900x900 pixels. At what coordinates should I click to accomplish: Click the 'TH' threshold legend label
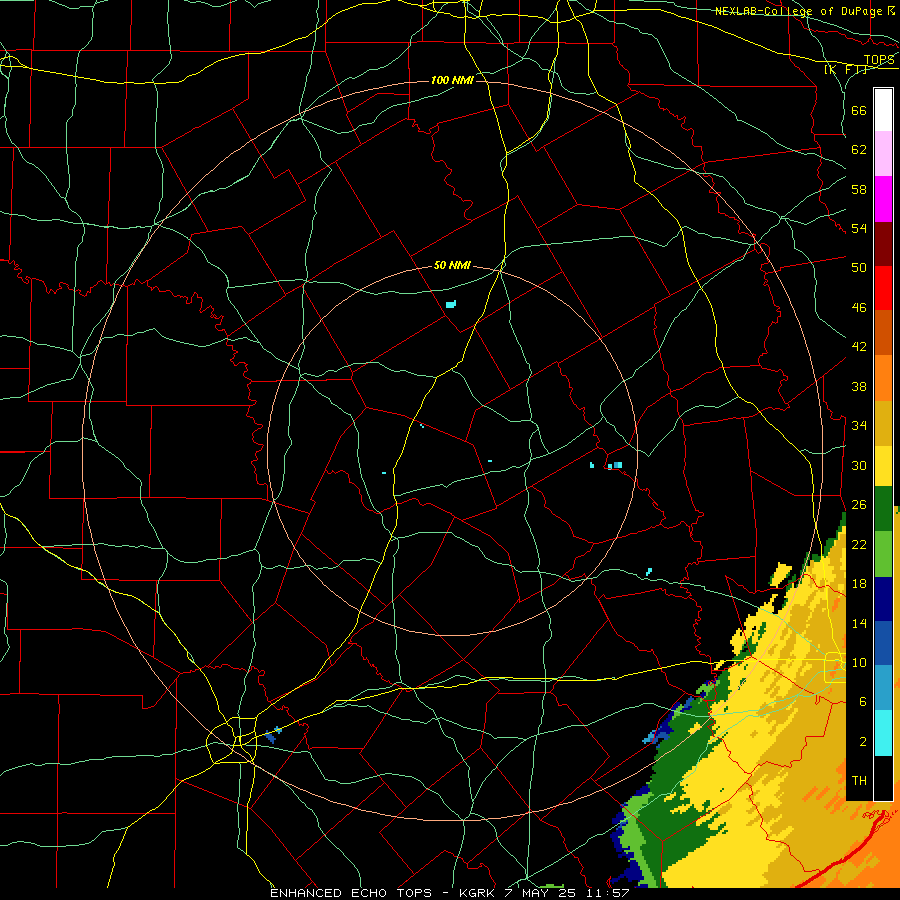click(859, 781)
